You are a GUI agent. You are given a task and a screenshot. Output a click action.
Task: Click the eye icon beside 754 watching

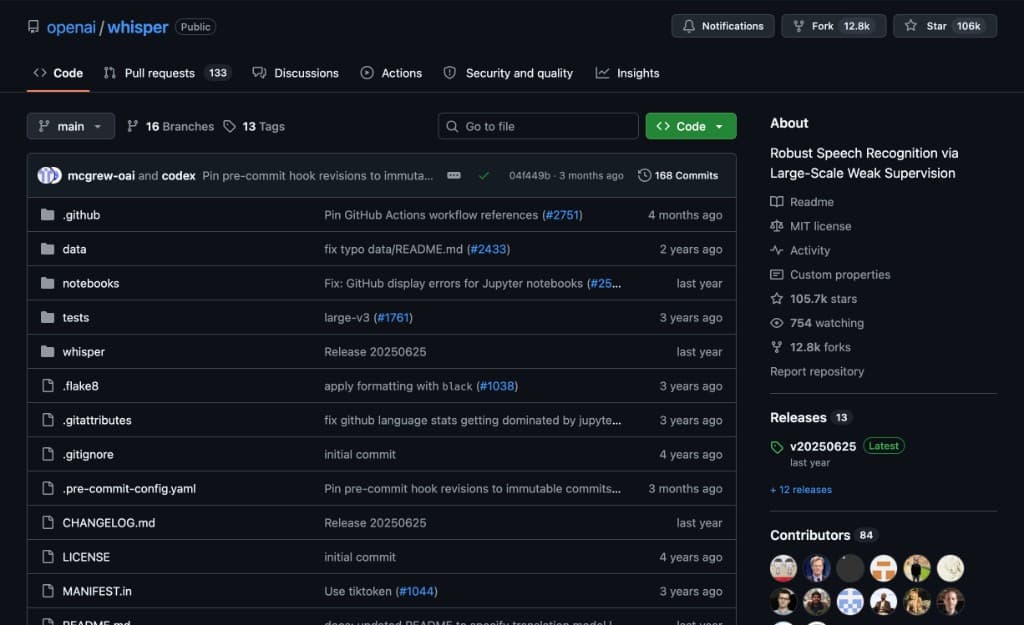pos(776,323)
